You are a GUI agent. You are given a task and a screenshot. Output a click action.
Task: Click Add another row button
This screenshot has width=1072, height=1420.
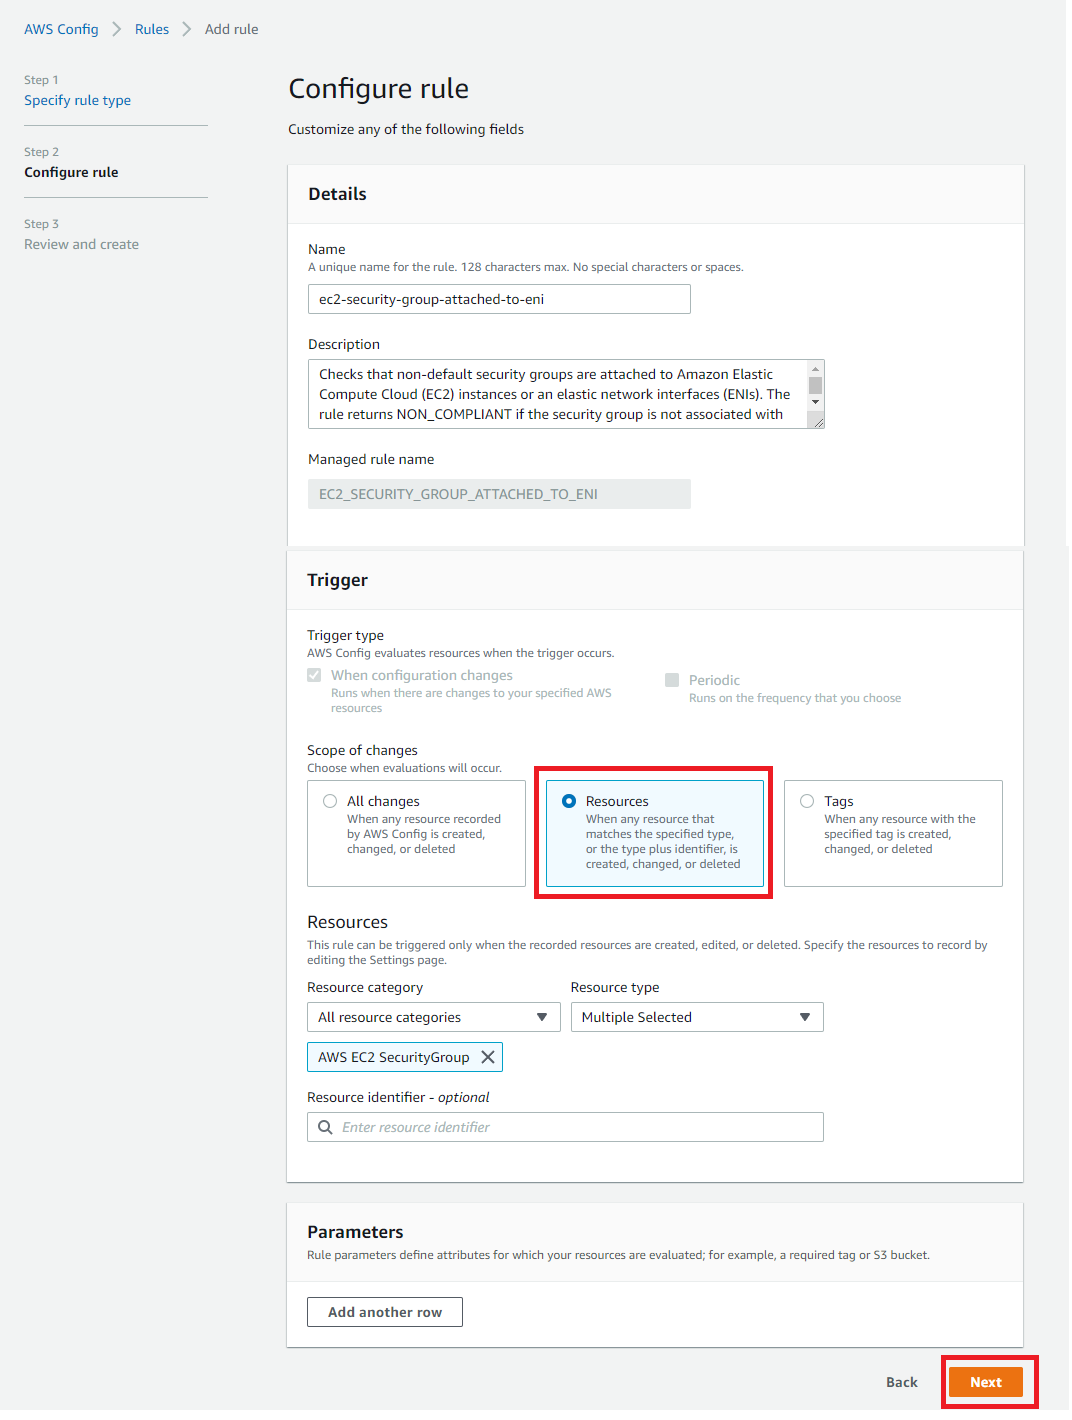coord(385,1312)
